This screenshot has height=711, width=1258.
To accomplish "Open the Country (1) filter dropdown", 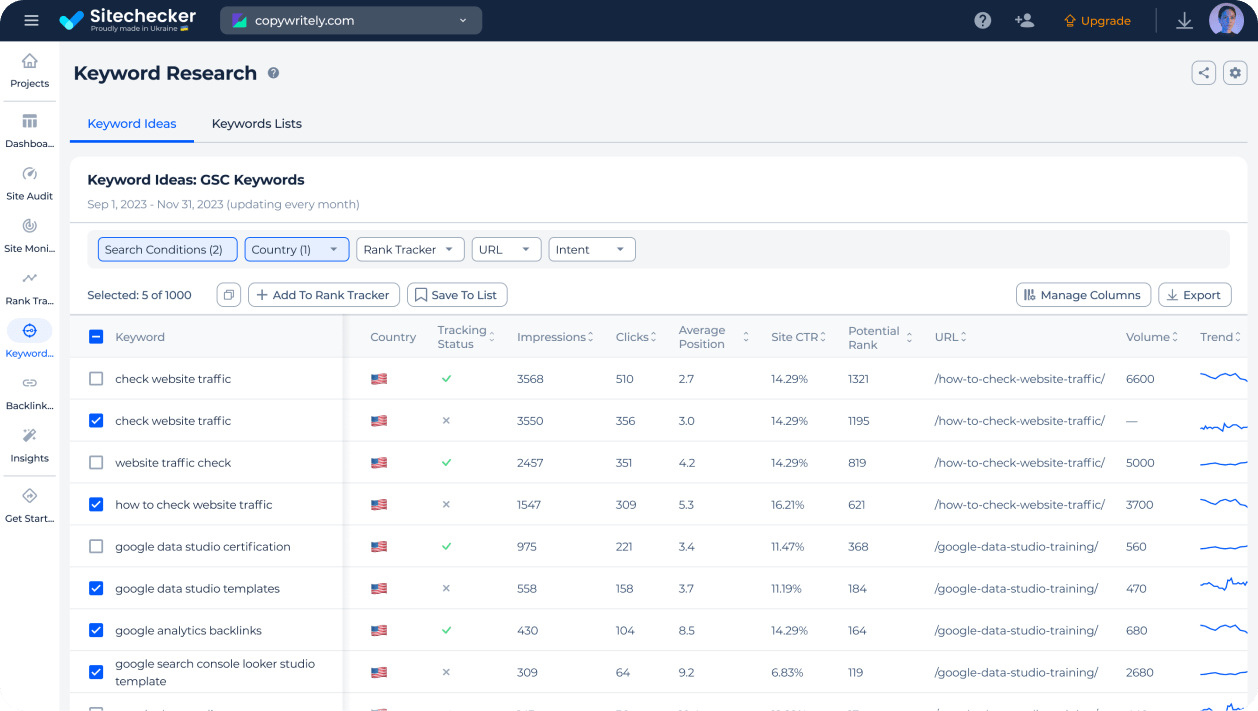I will [x=297, y=250].
